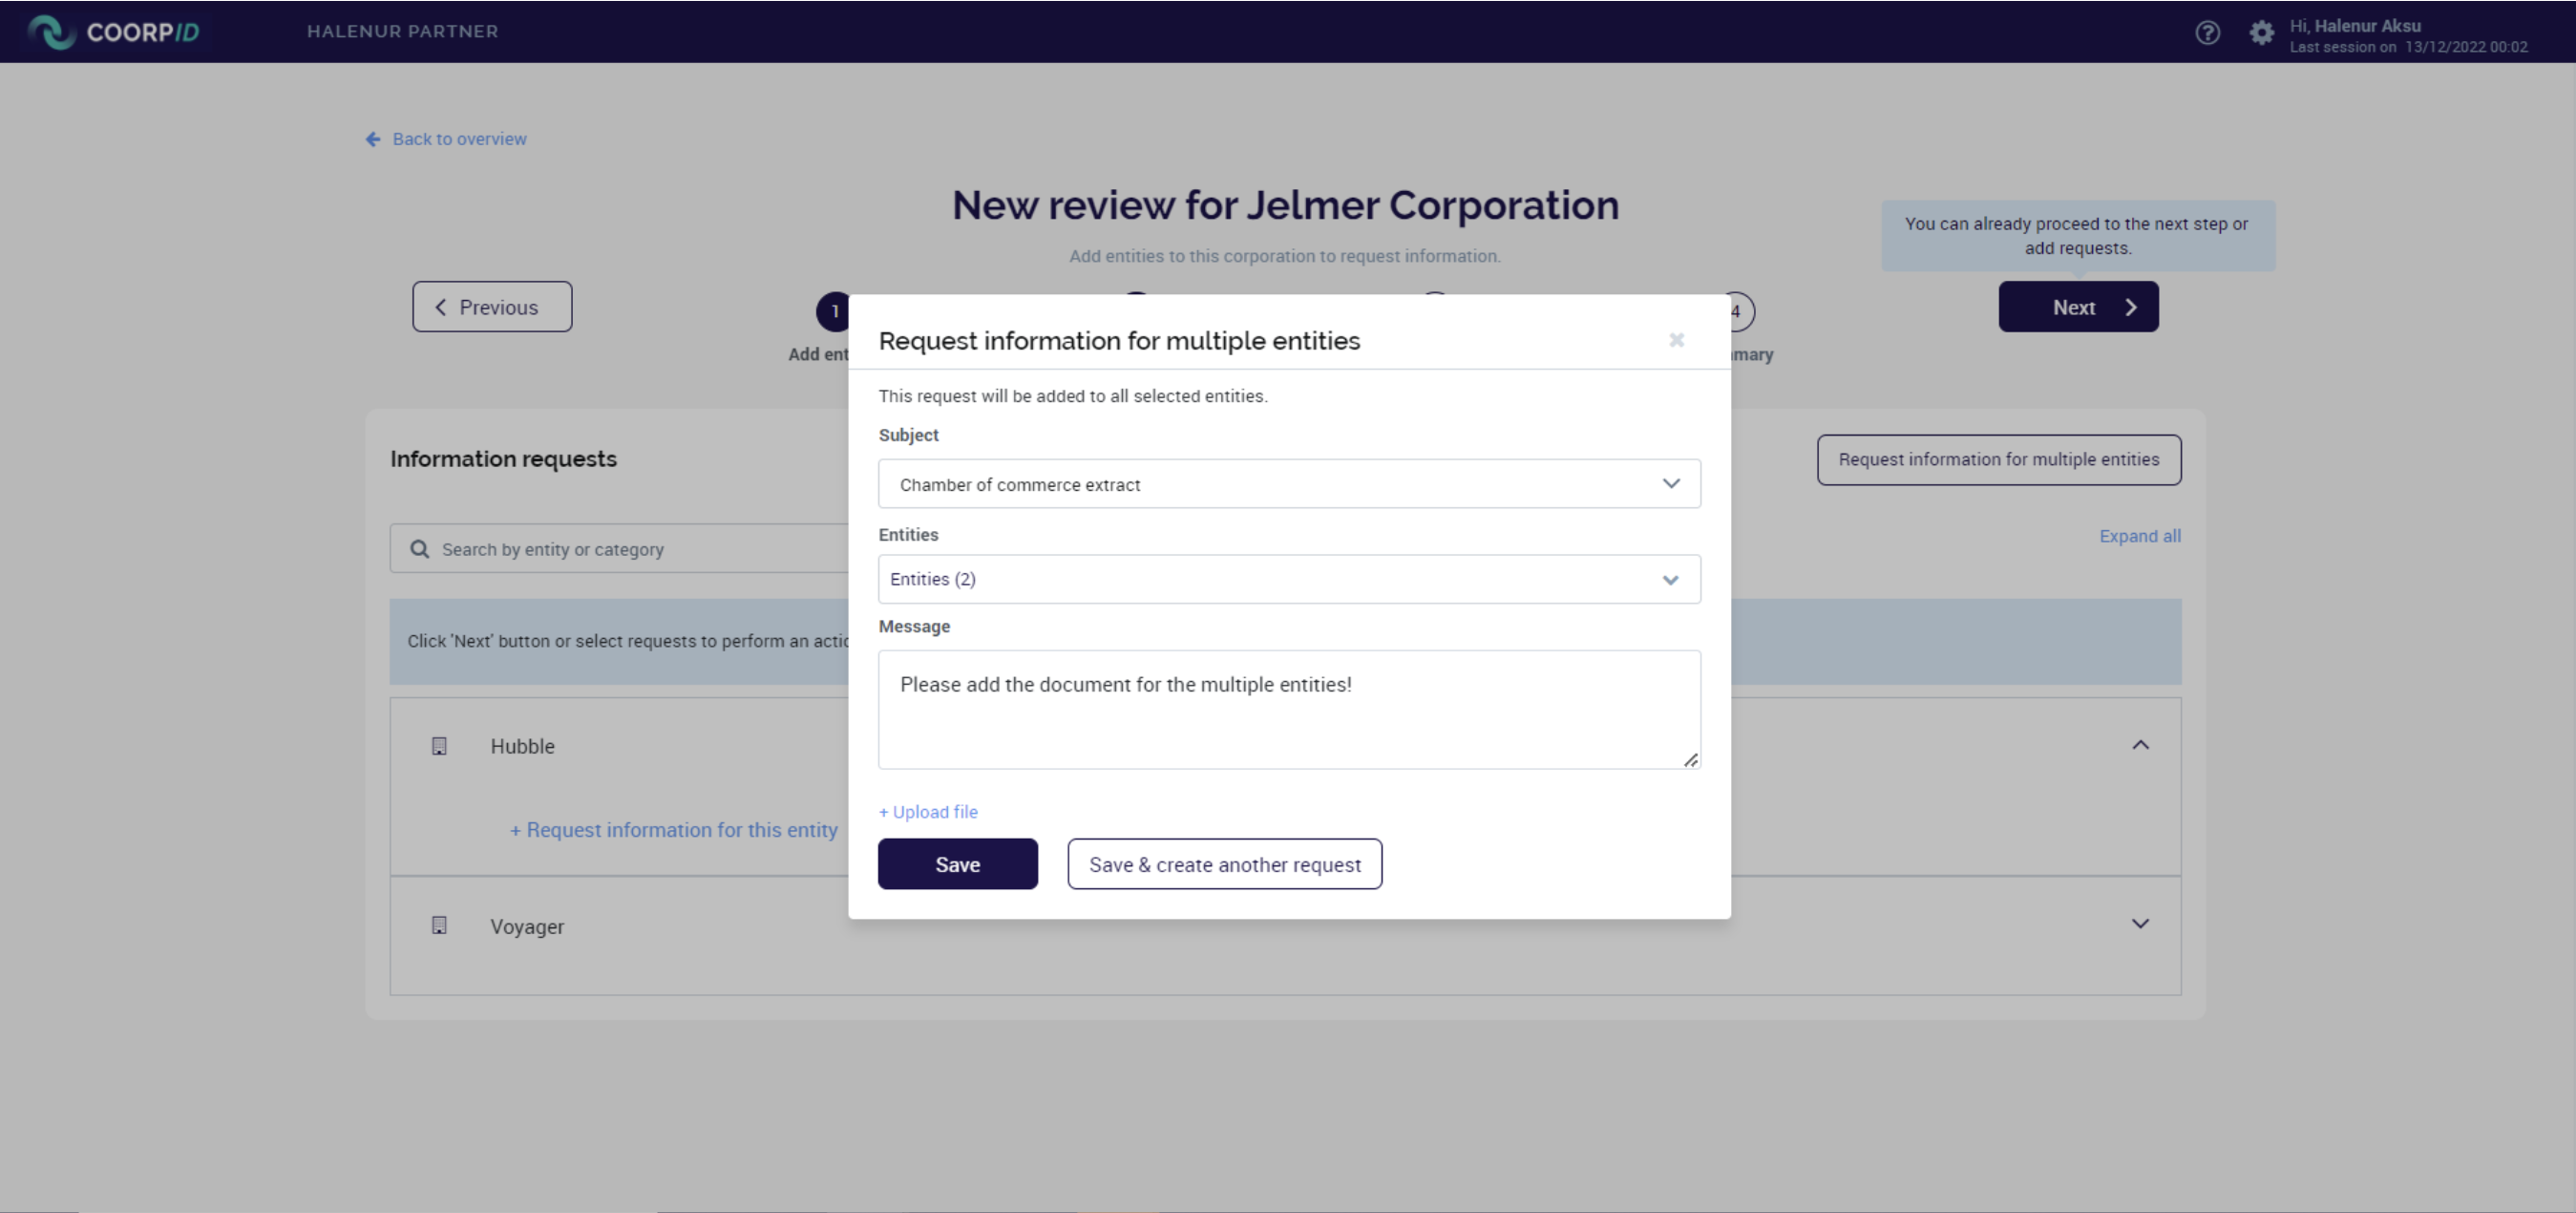Viewport: 2576px width, 1213px height.
Task: Click the back arrow icon near overview
Action: click(373, 139)
